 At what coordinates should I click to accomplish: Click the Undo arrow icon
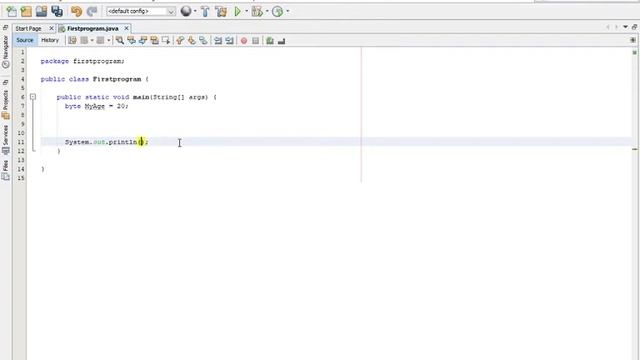tap(76, 11)
